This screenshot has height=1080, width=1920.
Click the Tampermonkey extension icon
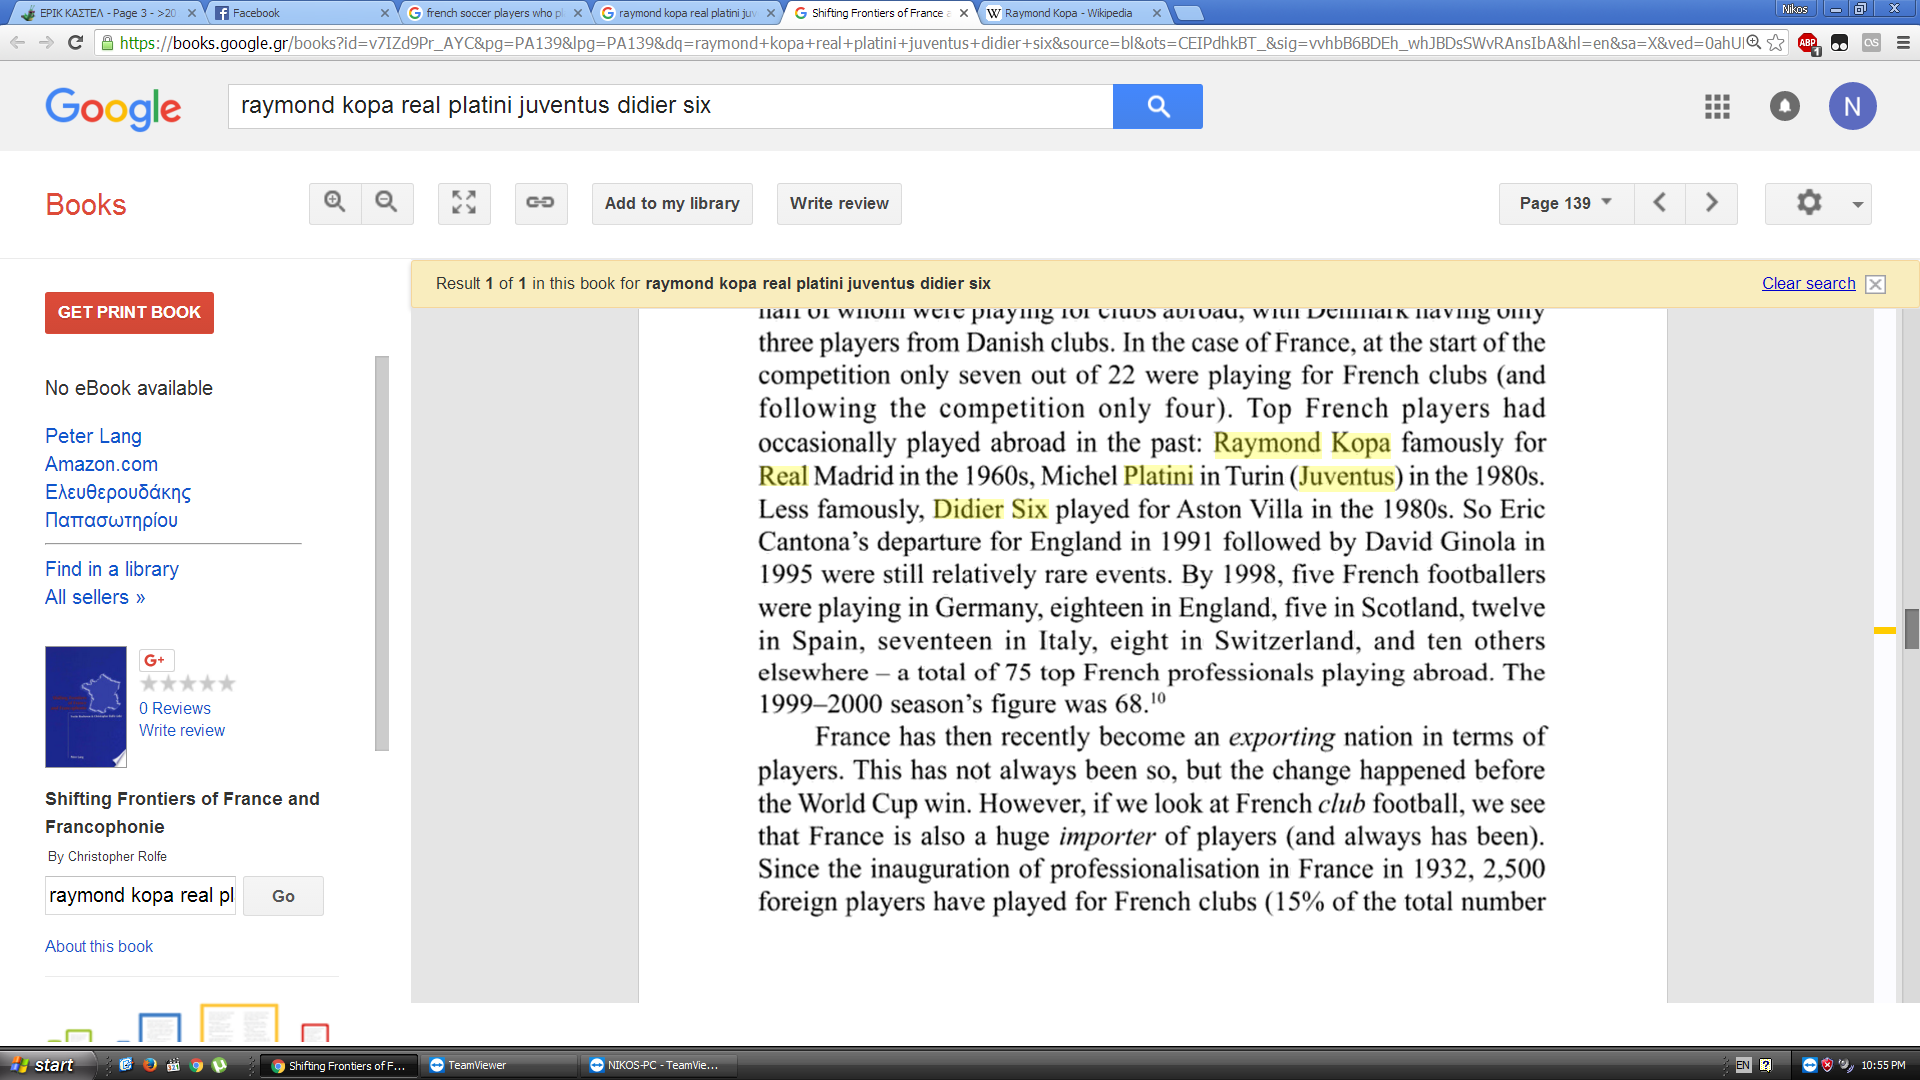[x=1840, y=43]
